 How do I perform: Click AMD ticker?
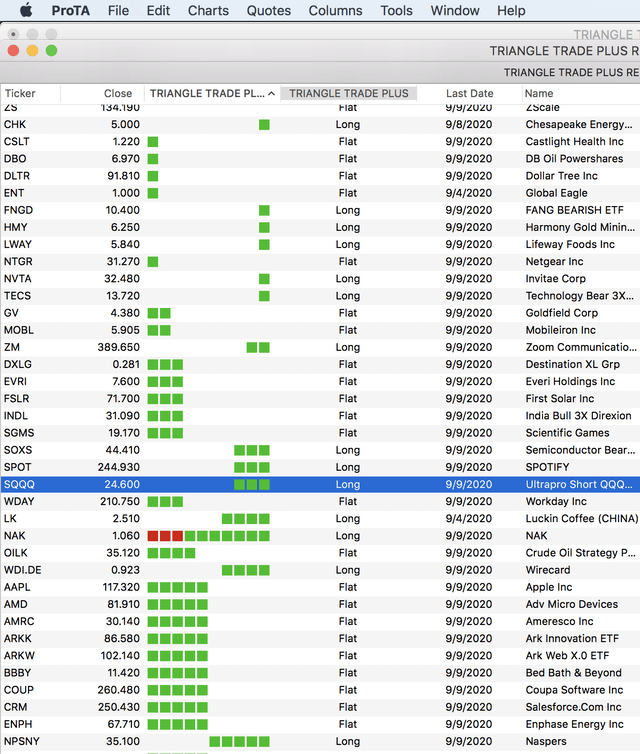16,604
